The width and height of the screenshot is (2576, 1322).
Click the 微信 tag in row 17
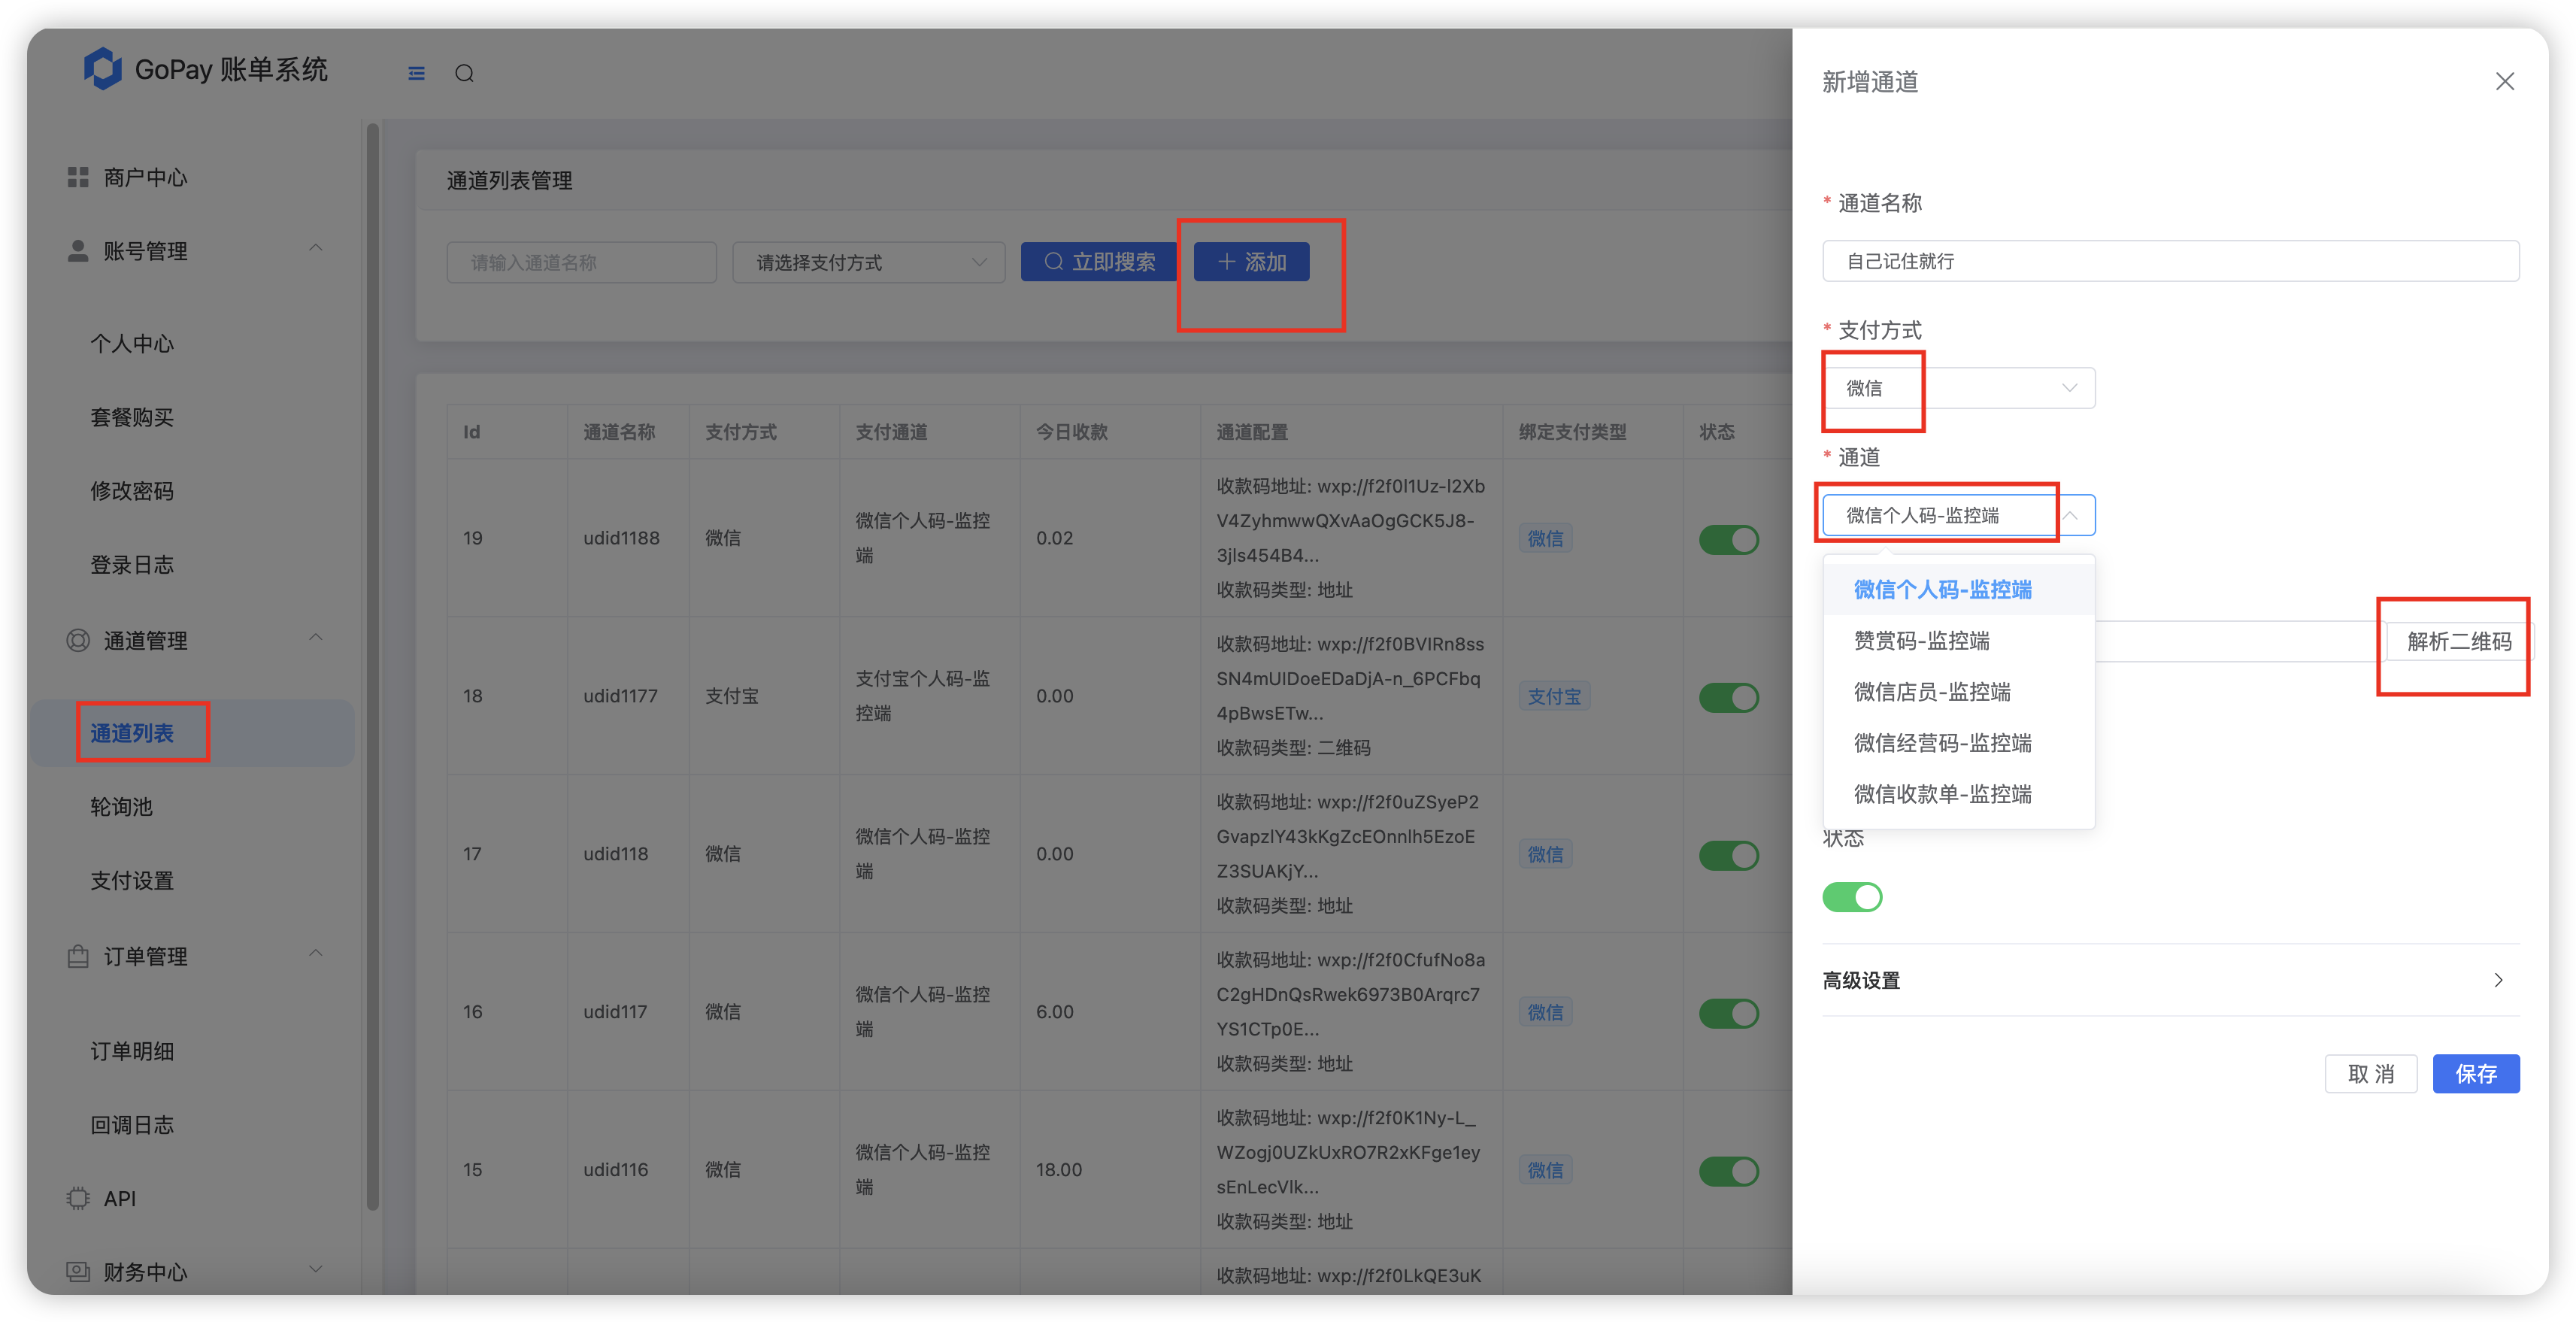1545,854
